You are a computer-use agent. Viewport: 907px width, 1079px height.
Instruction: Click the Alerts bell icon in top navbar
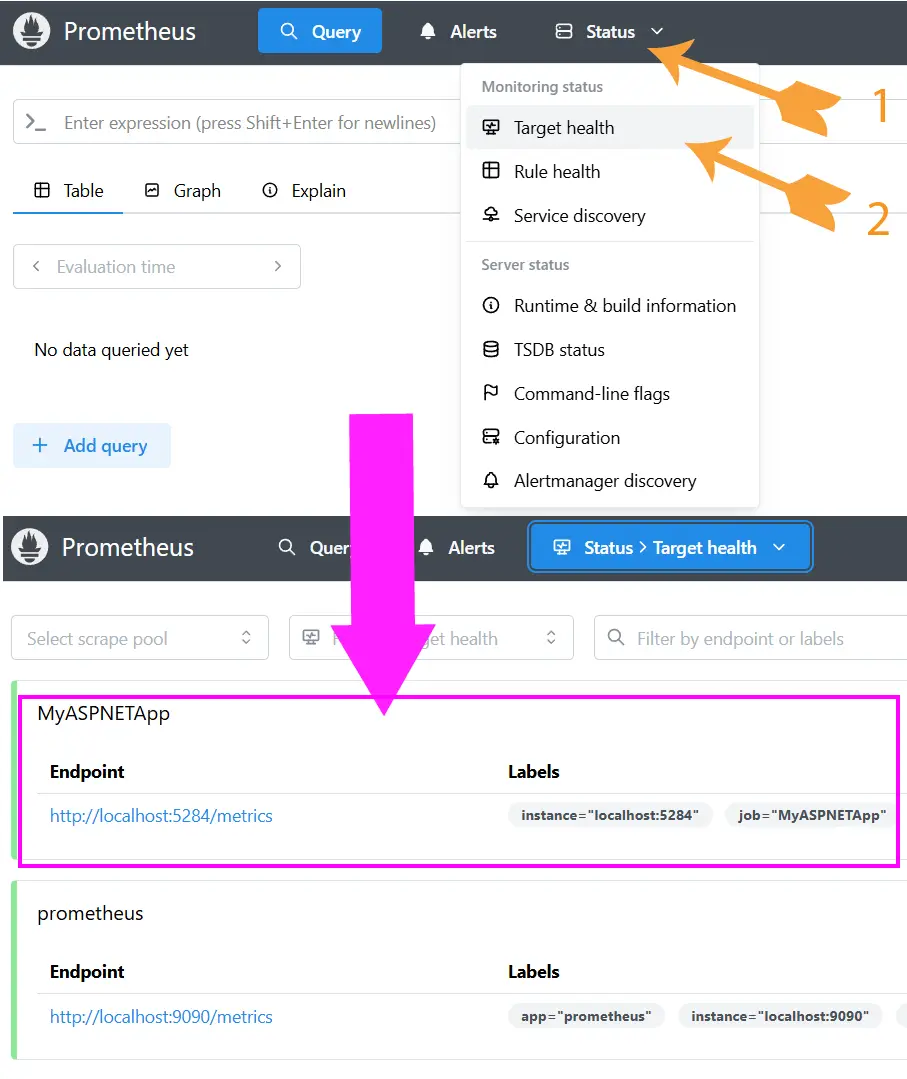point(428,32)
